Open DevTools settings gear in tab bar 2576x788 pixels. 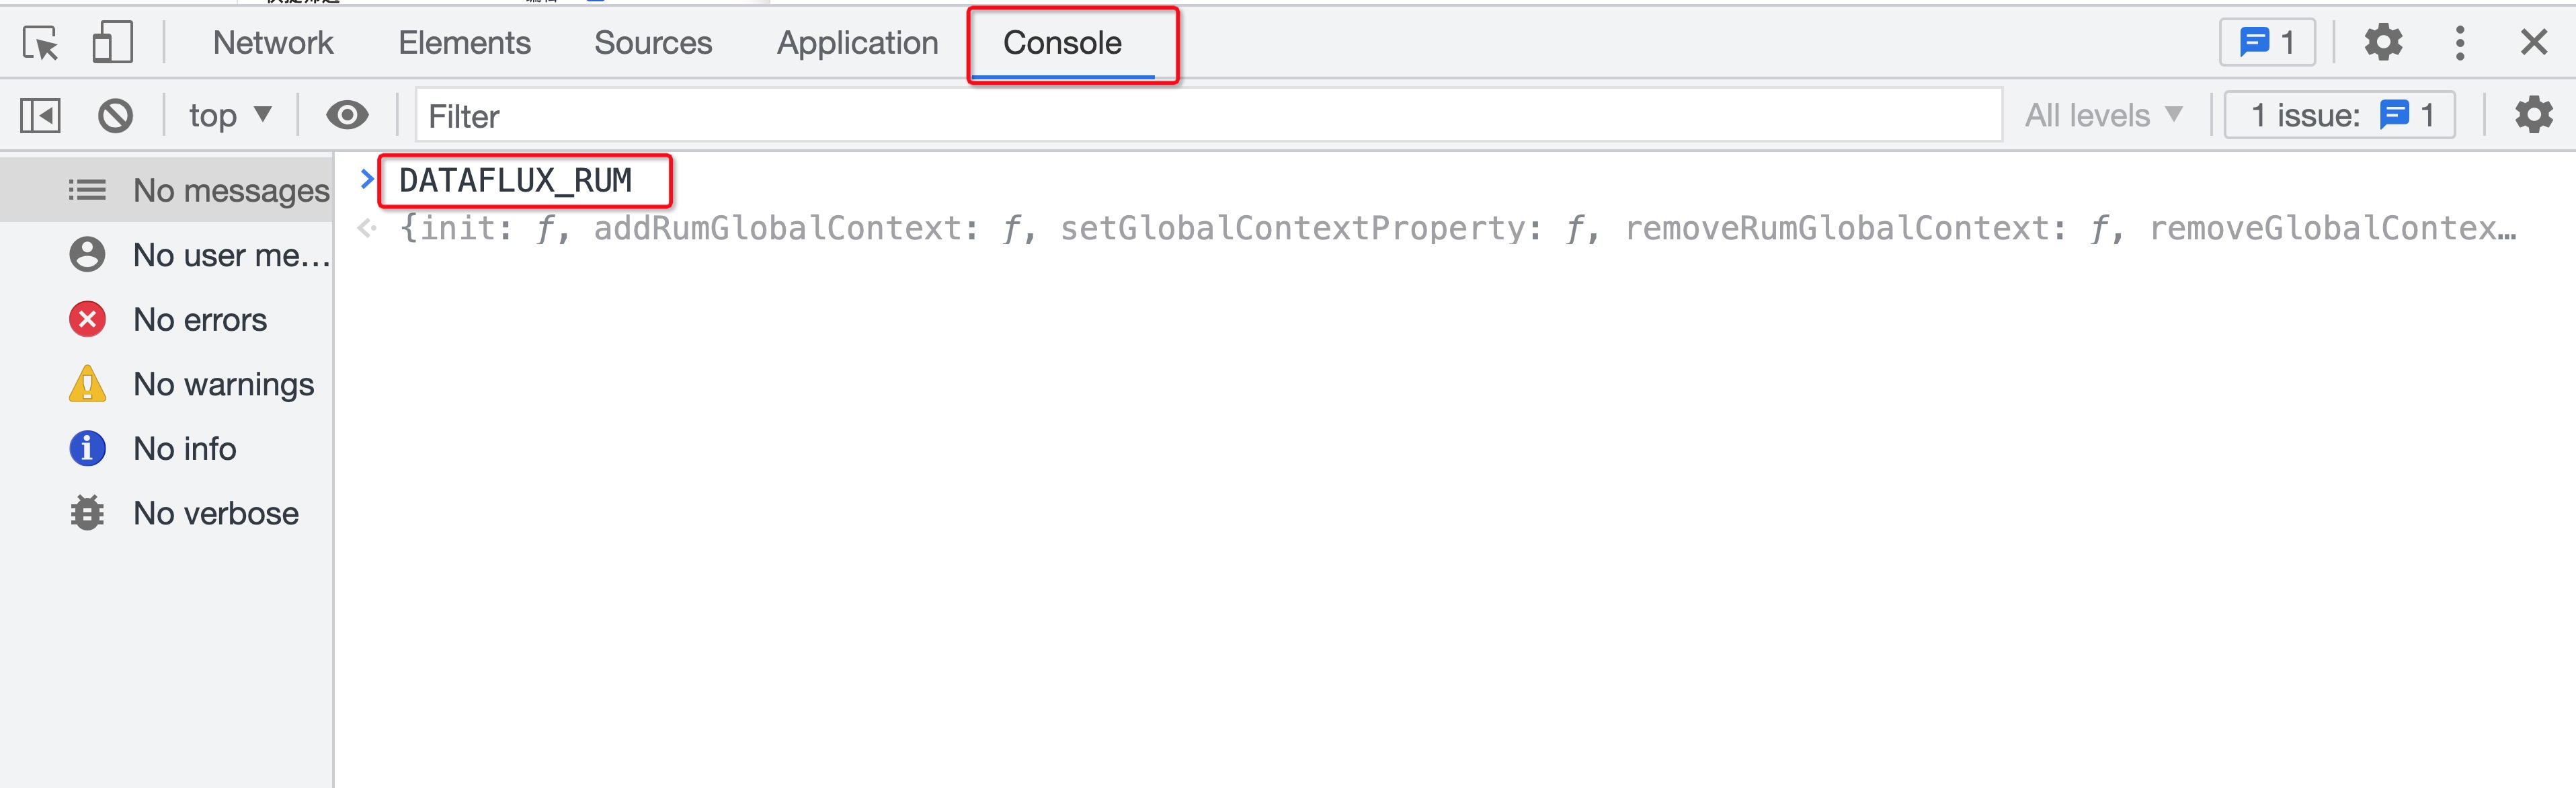pos(2383,43)
